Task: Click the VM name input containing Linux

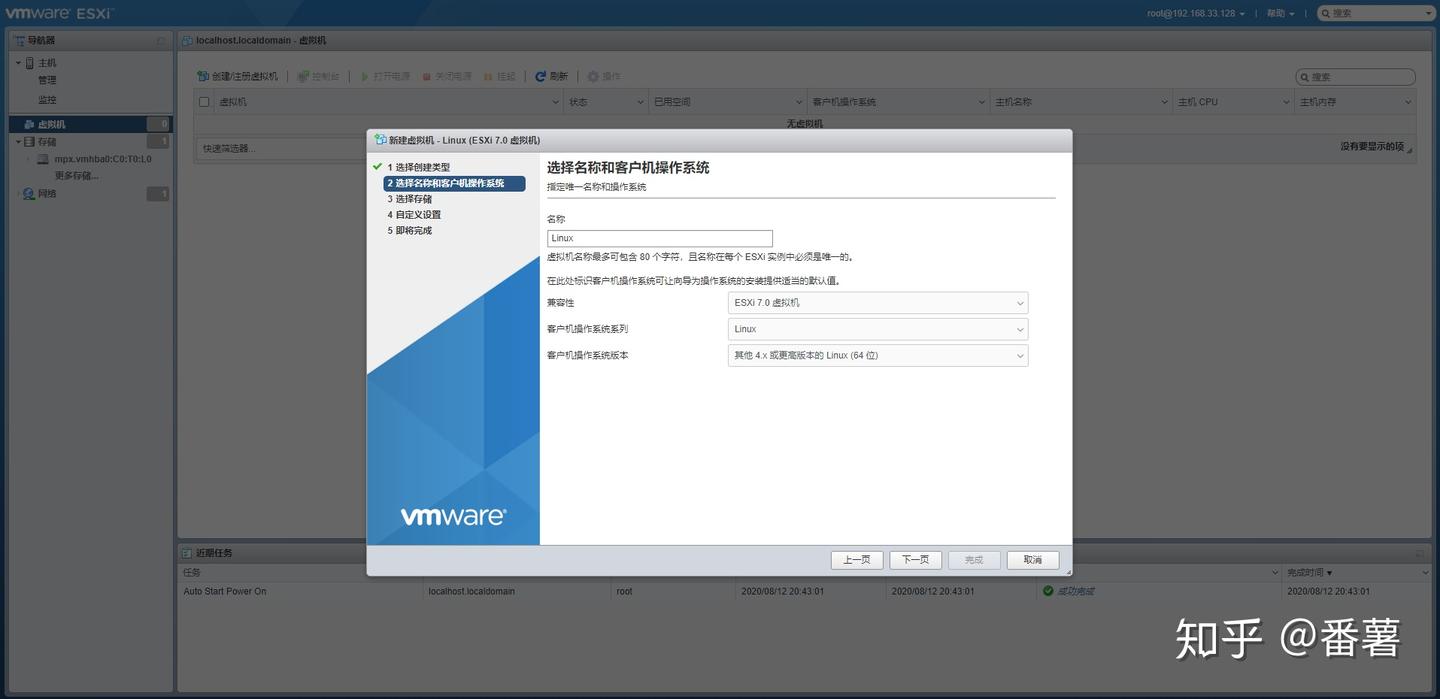Action: pyautogui.click(x=659, y=237)
